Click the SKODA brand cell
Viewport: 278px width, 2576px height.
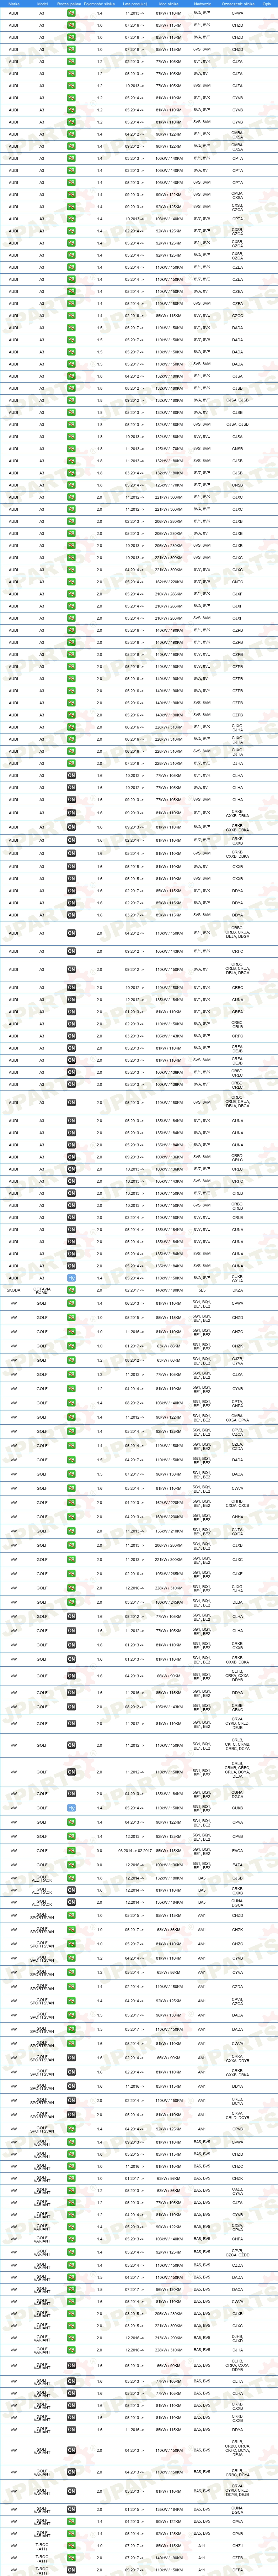pyautogui.click(x=14, y=1290)
